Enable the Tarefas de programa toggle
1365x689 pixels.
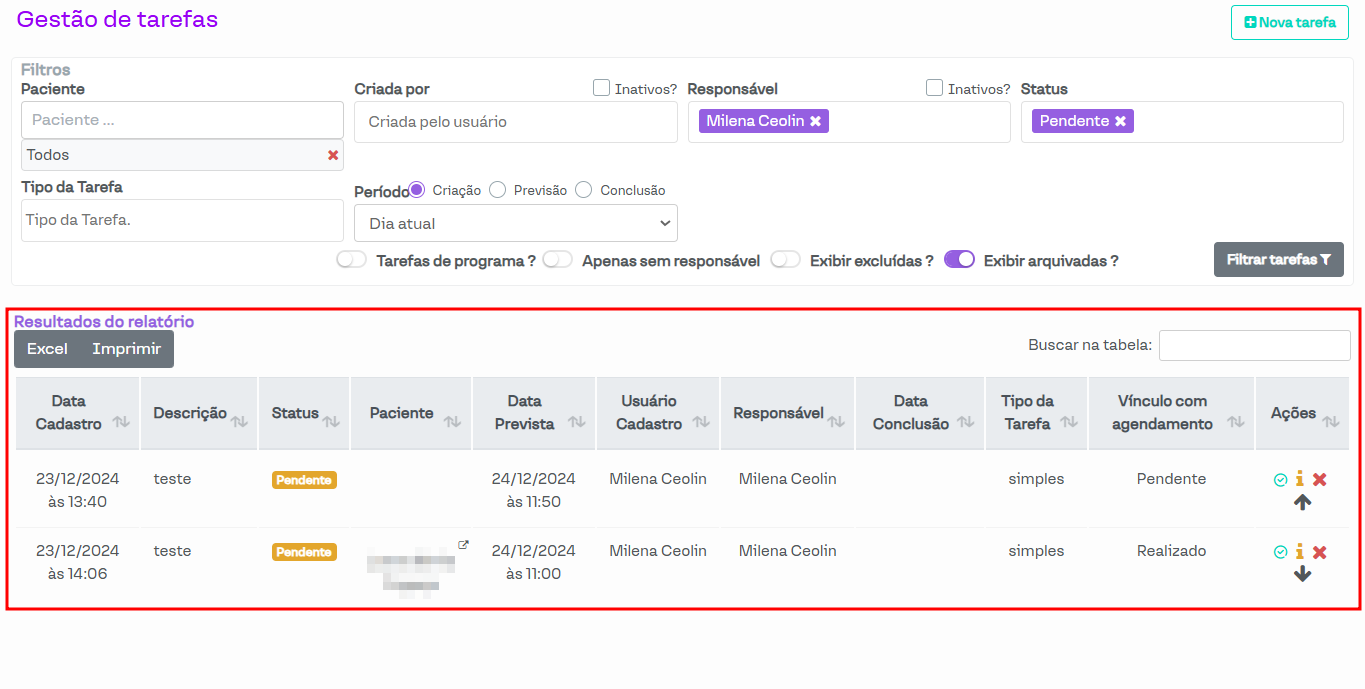352,260
